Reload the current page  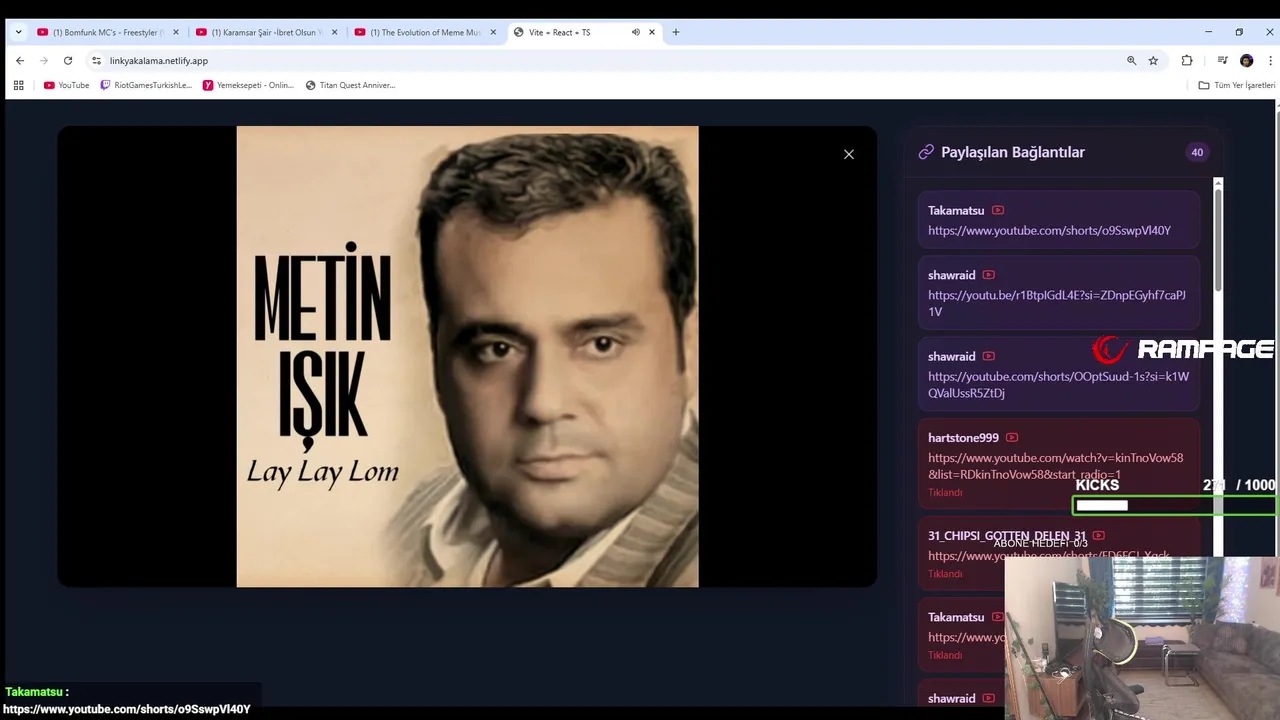coord(68,60)
